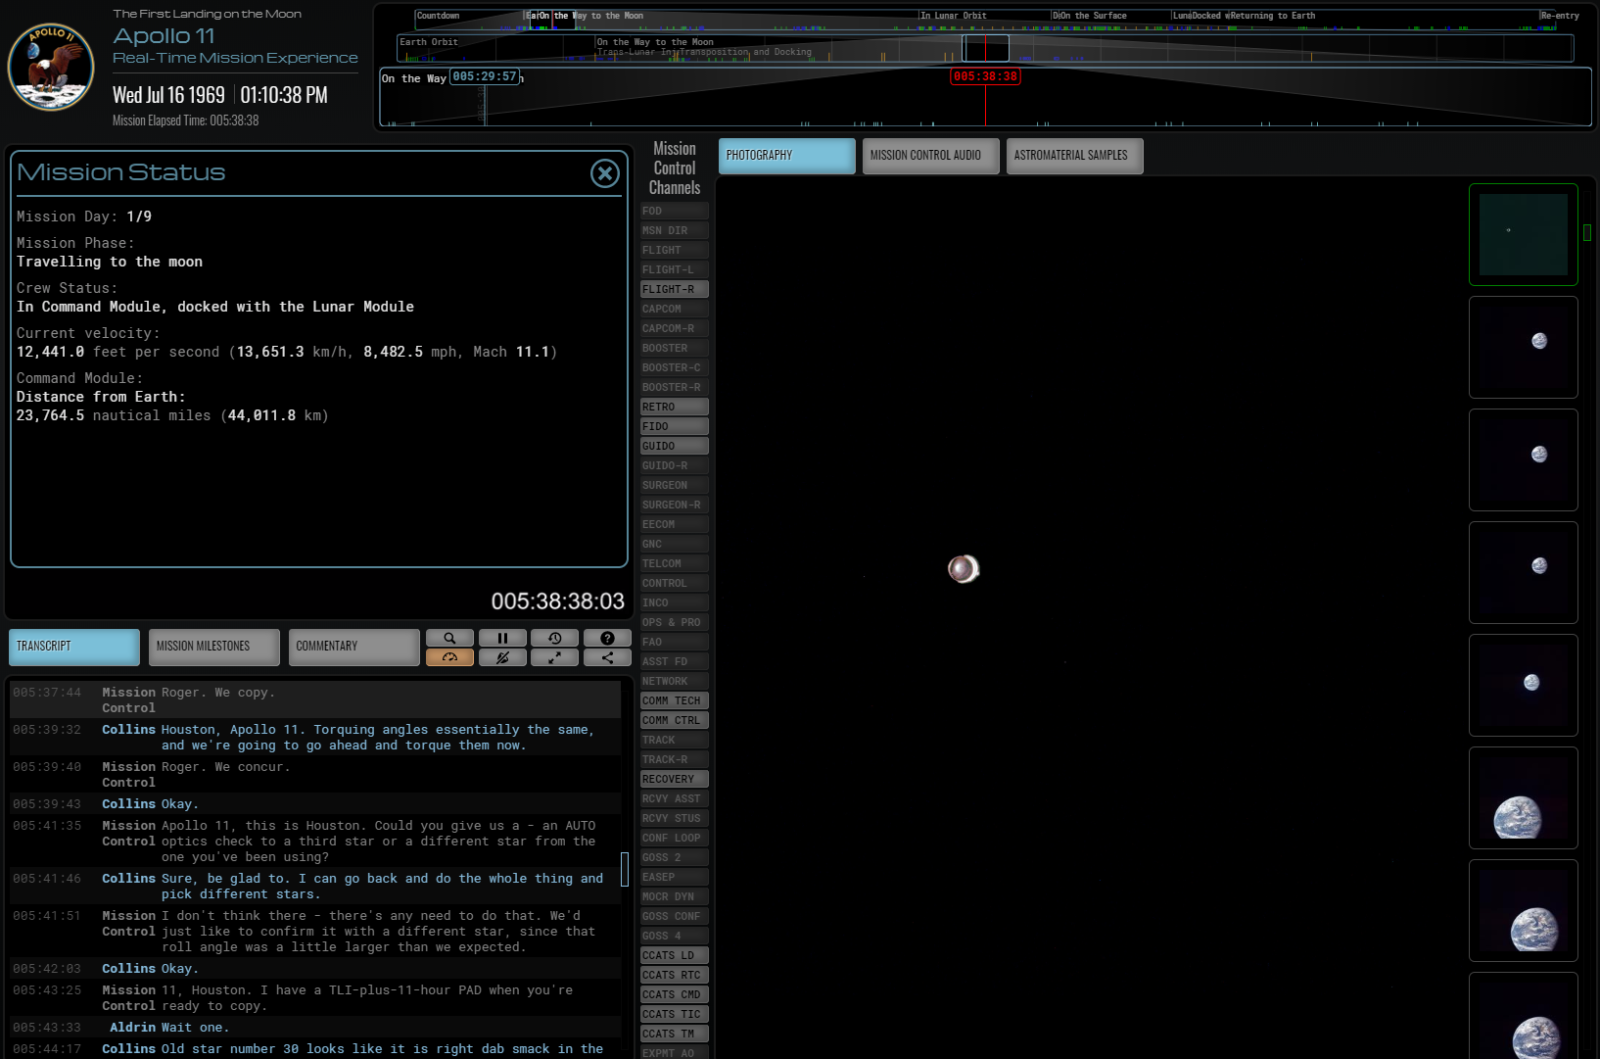Select the RETRO channel

click(674, 407)
